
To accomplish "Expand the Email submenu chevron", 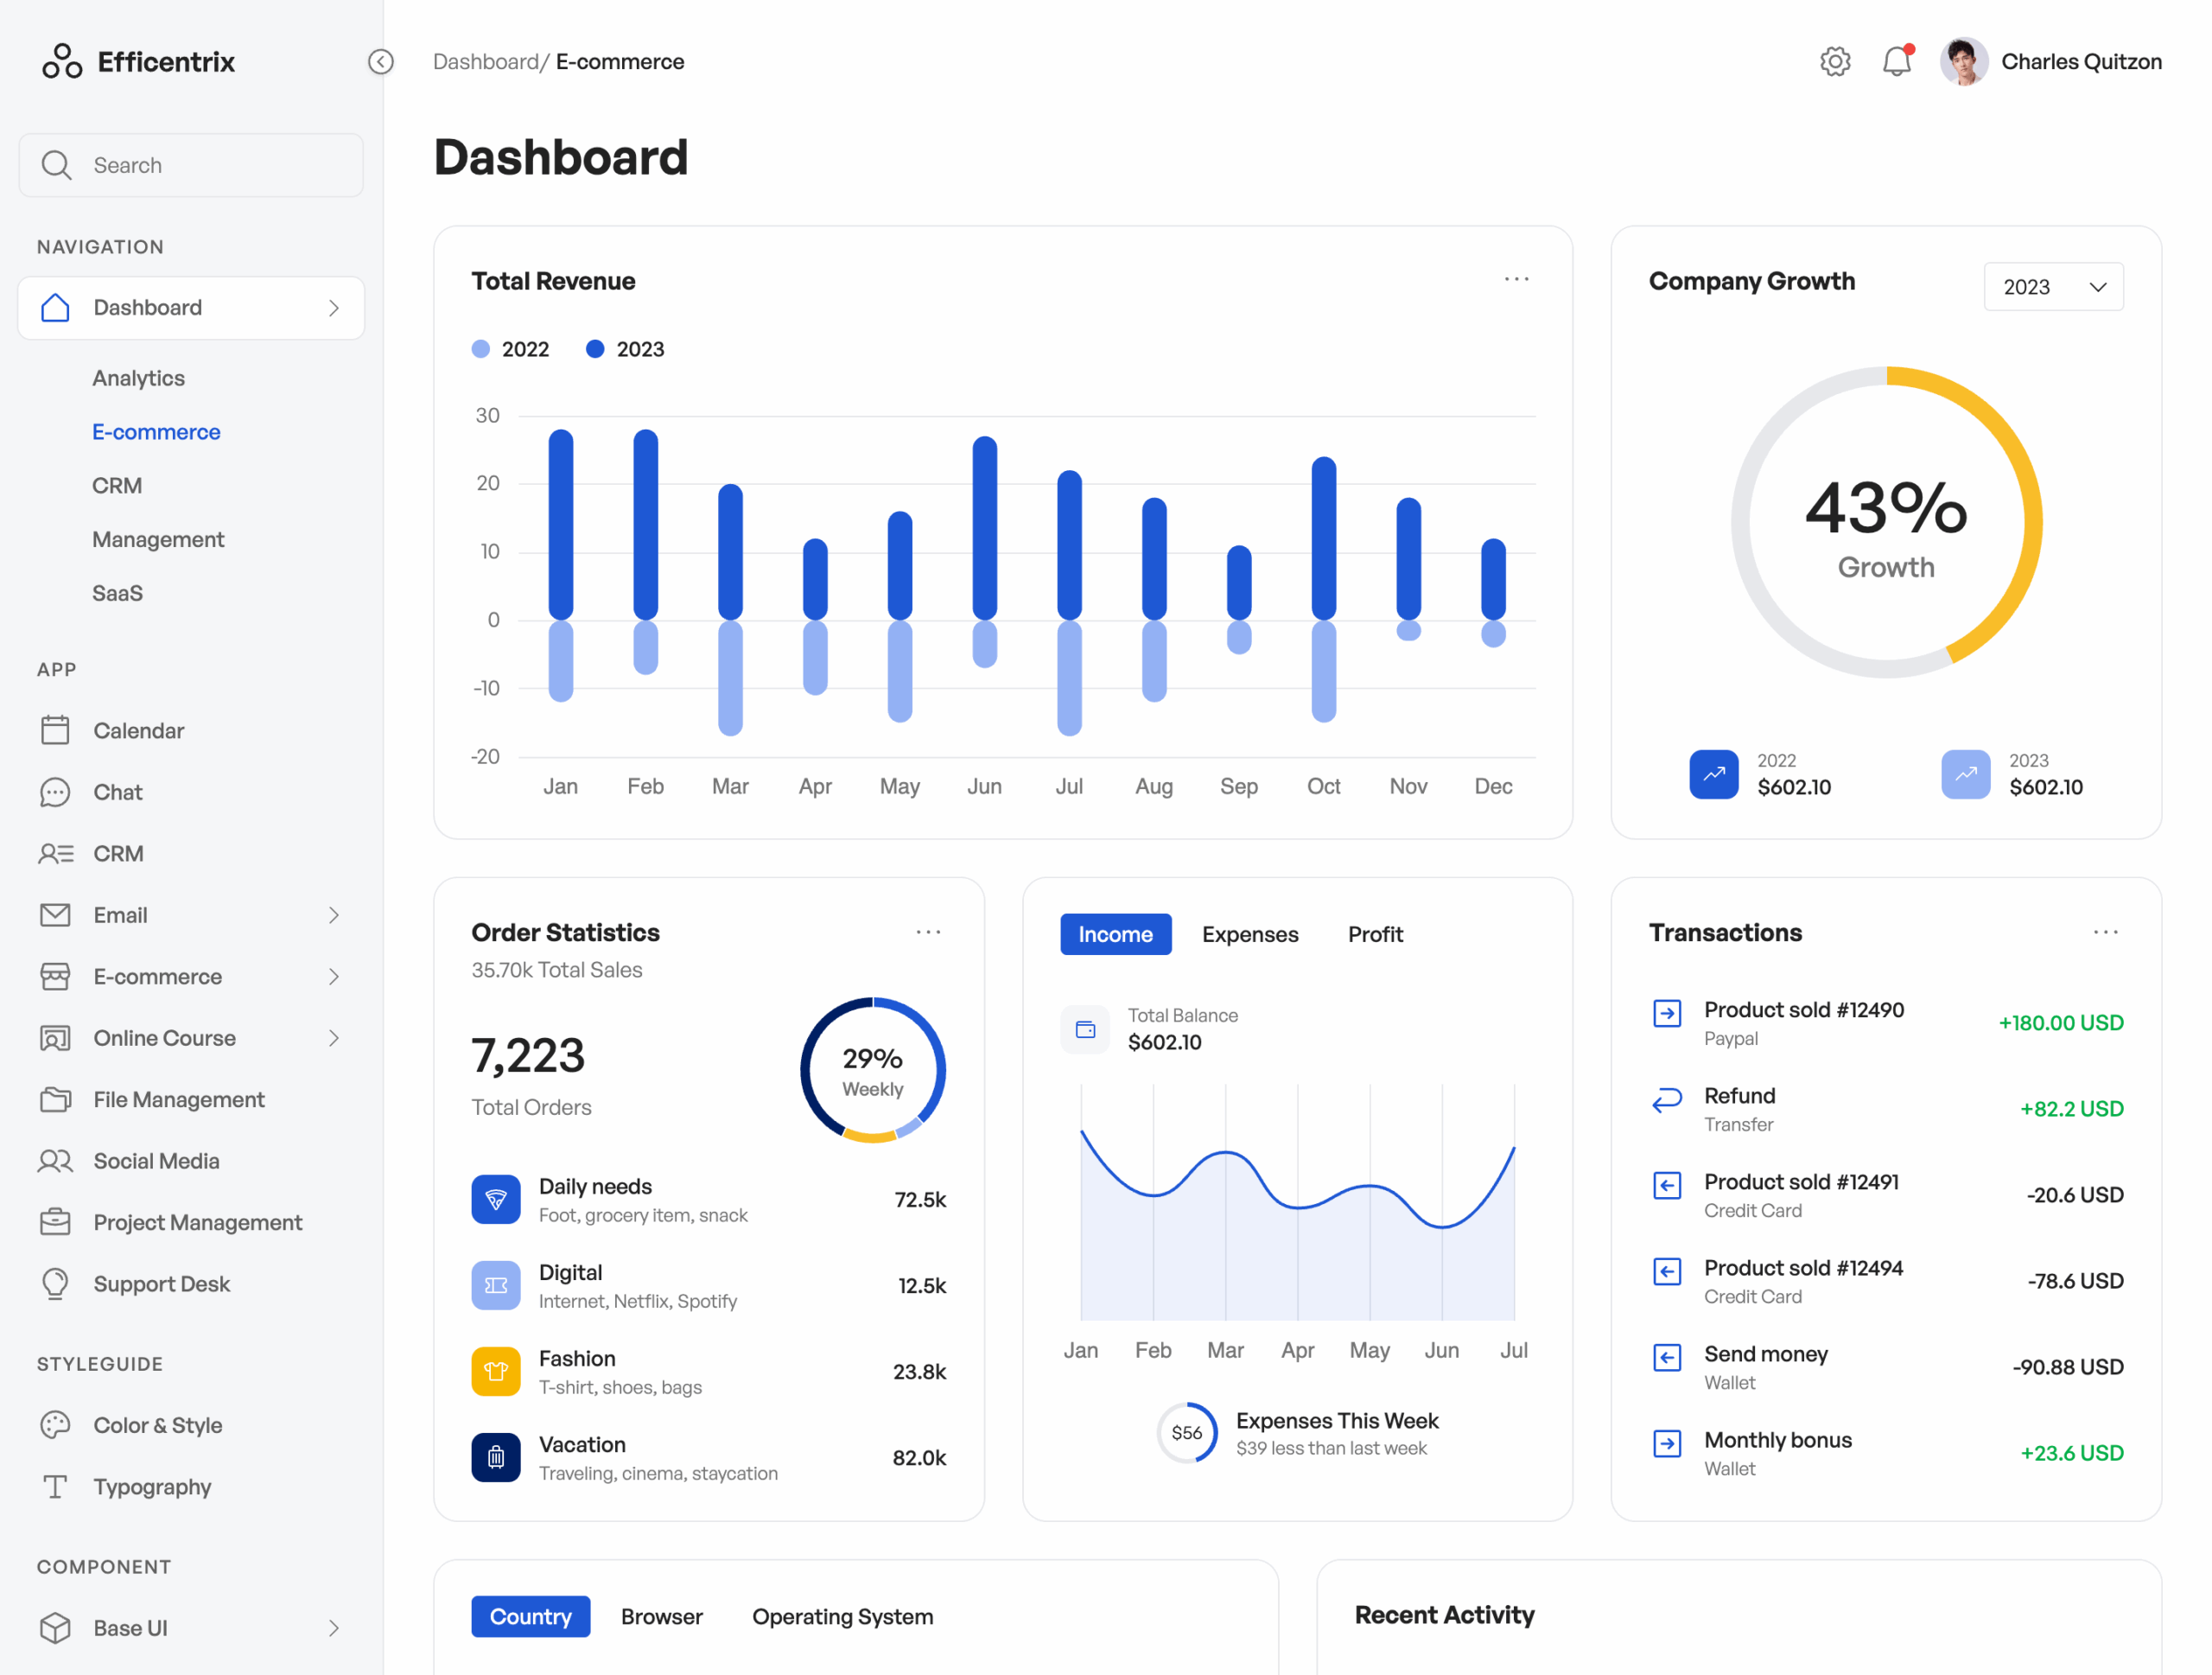I will [334, 915].
